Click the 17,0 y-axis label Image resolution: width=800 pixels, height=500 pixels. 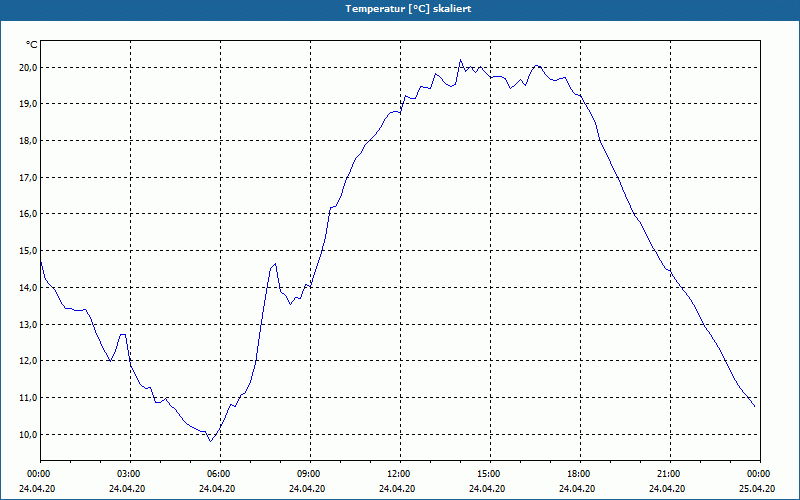tap(28, 178)
